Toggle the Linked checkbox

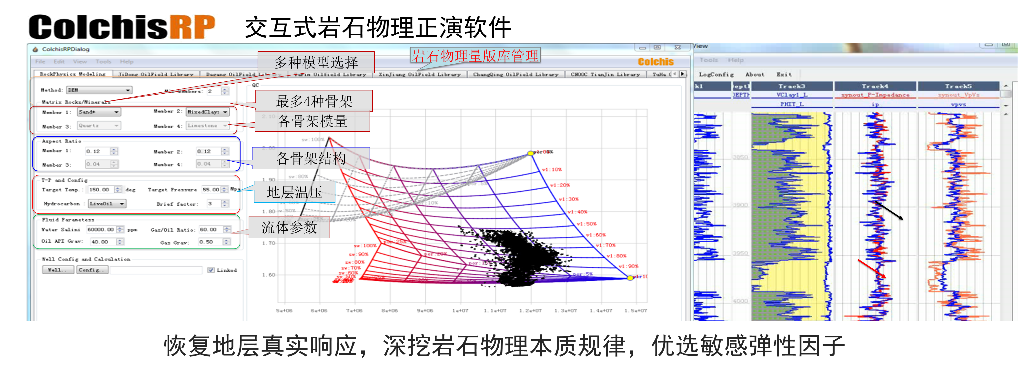click(210, 270)
